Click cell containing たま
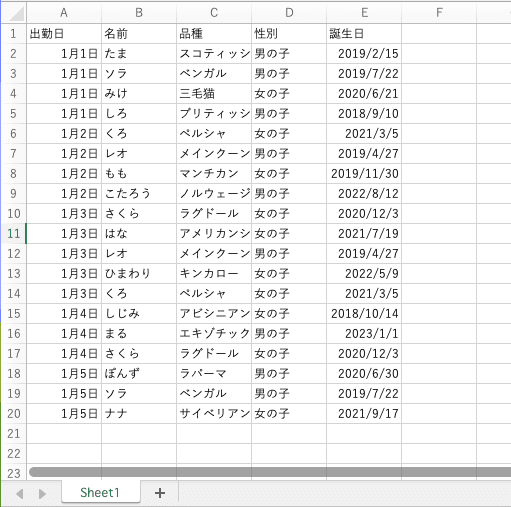Viewport: 511px width, 507px height. pos(139,53)
